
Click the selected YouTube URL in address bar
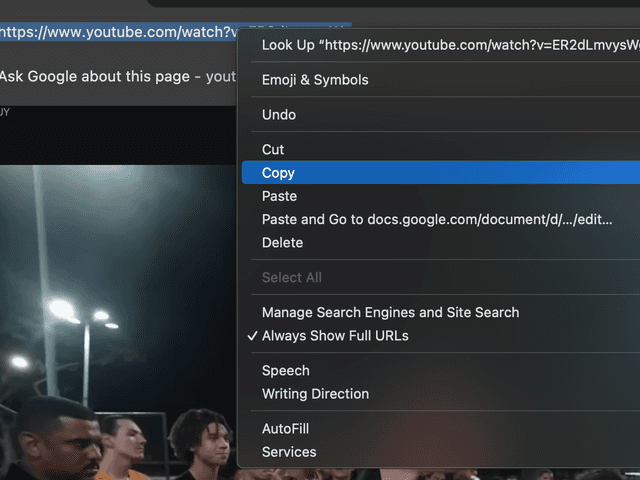[118, 32]
